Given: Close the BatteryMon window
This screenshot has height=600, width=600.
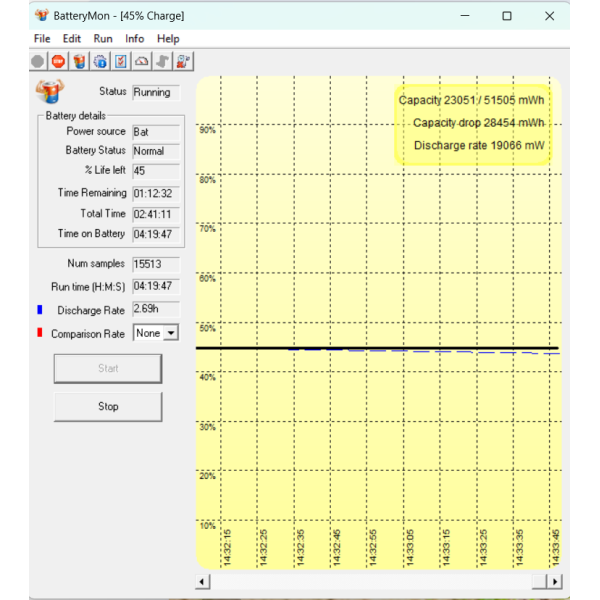Looking at the screenshot, I should point(549,16).
